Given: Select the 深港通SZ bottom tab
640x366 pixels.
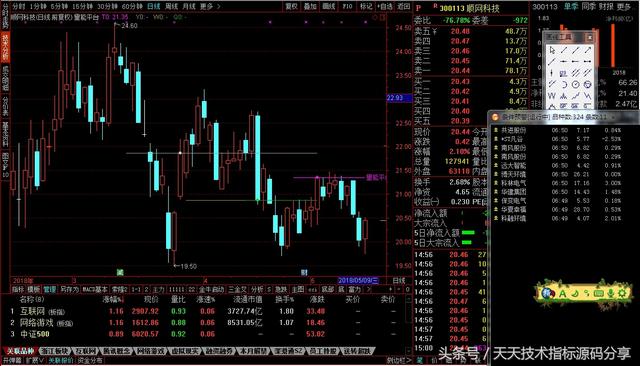Looking at the screenshot, I should click(x=289, y=351).
